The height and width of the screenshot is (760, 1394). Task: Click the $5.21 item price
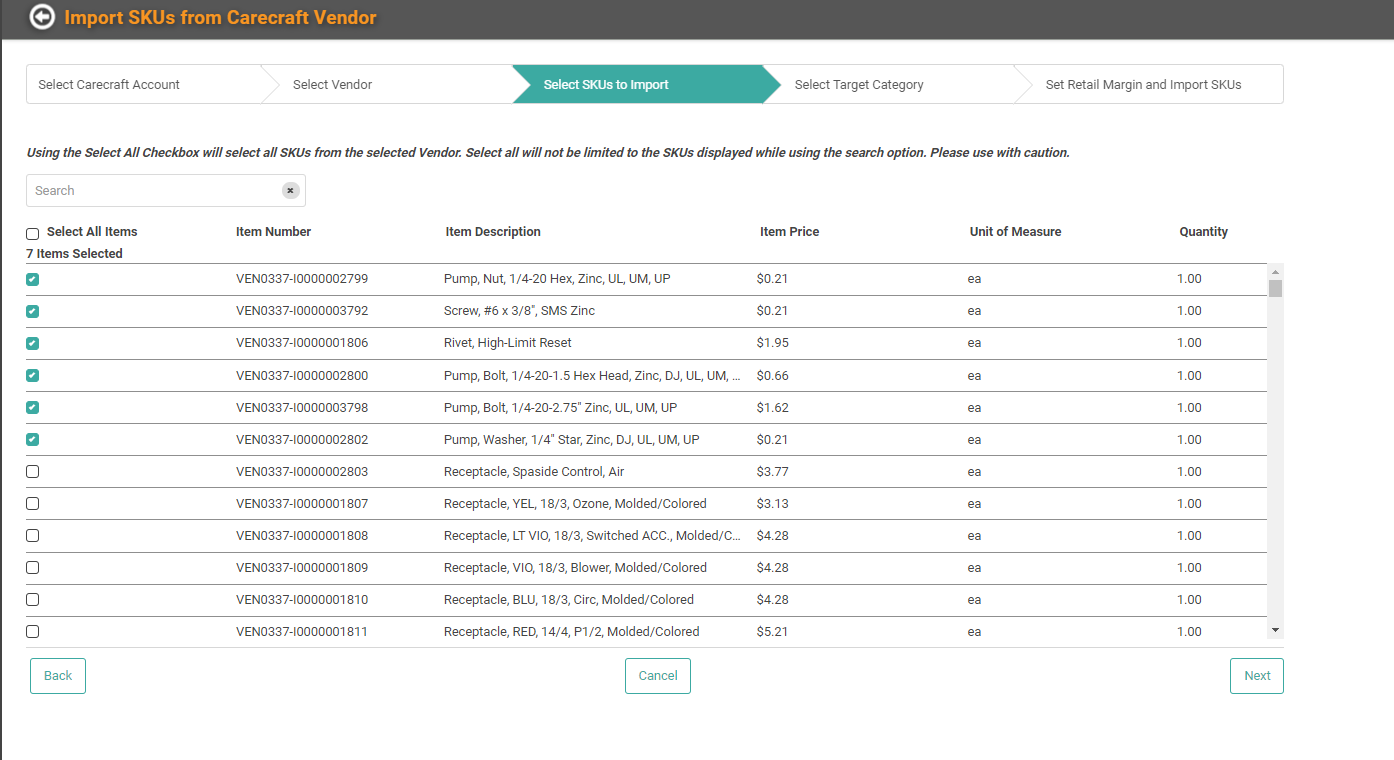[773, 632]
